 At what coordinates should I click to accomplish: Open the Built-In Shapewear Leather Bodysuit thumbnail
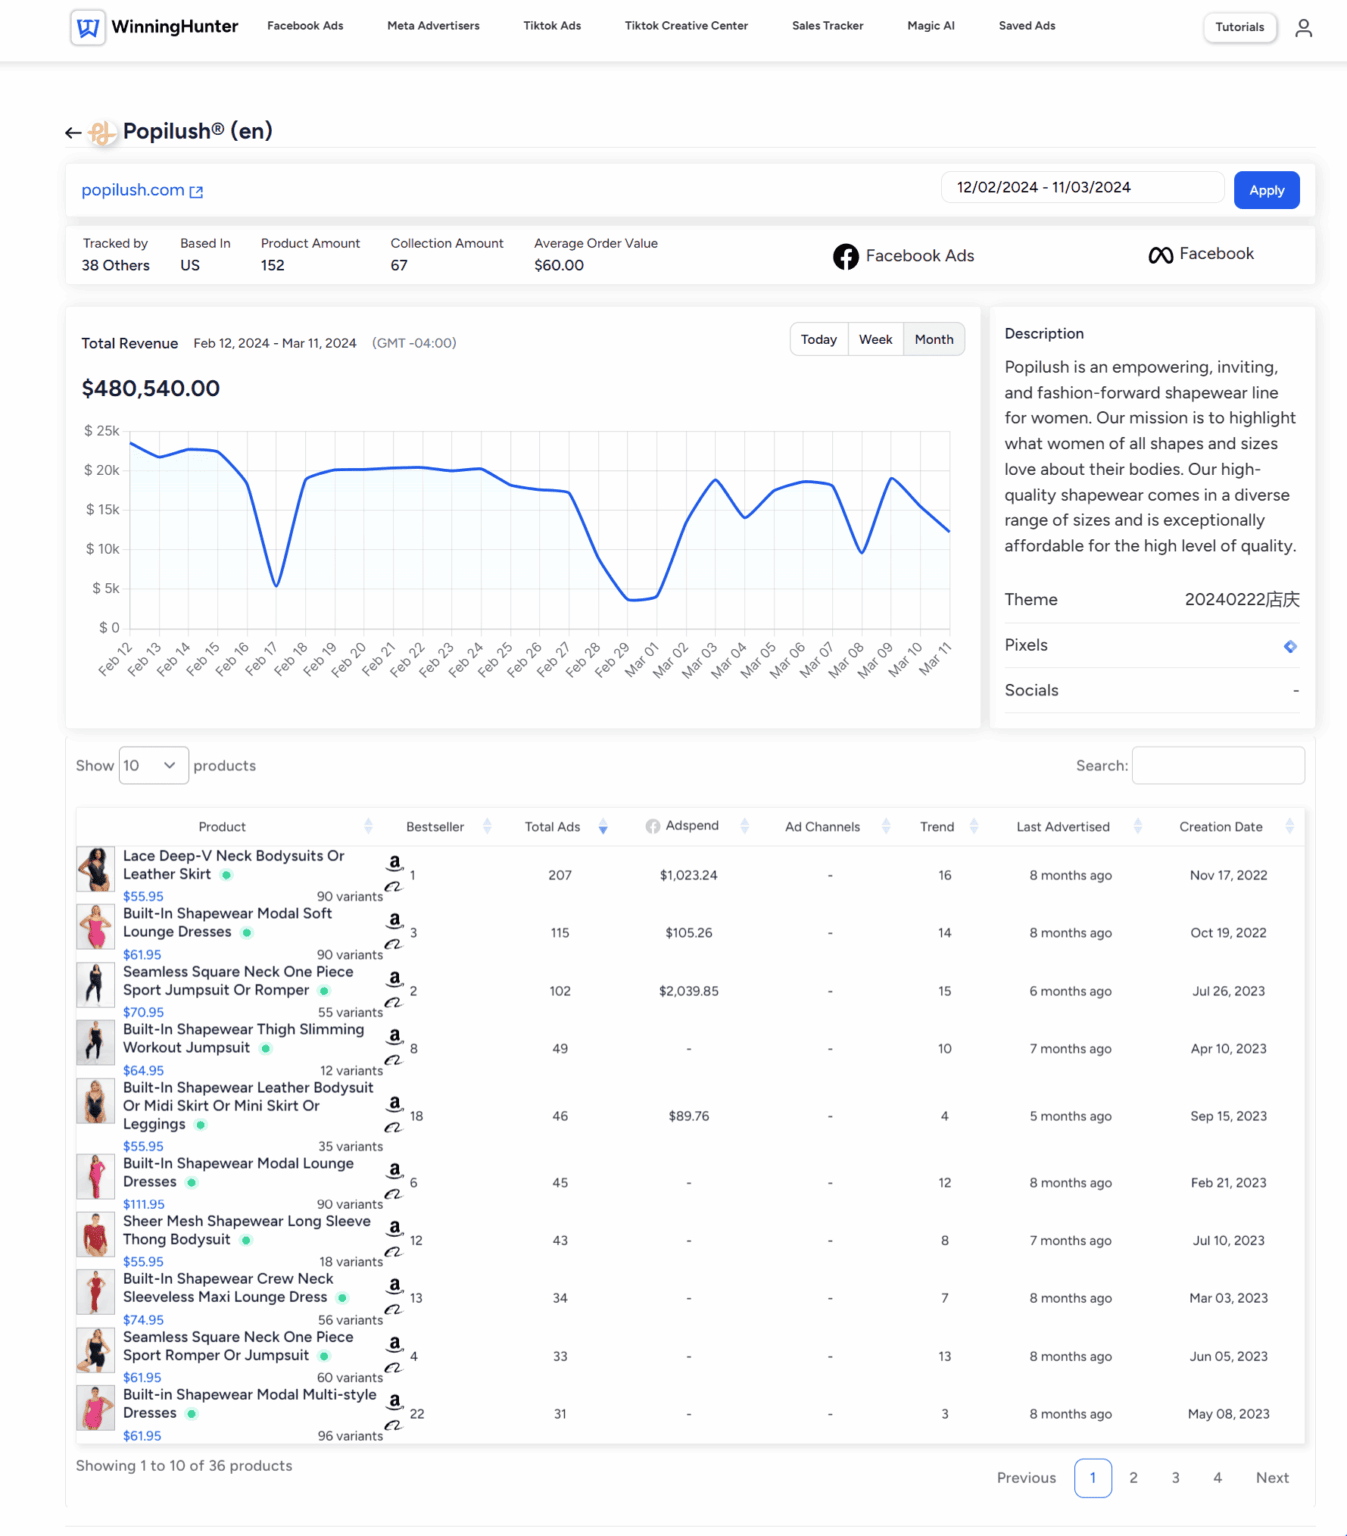[x=96, y=1101]
